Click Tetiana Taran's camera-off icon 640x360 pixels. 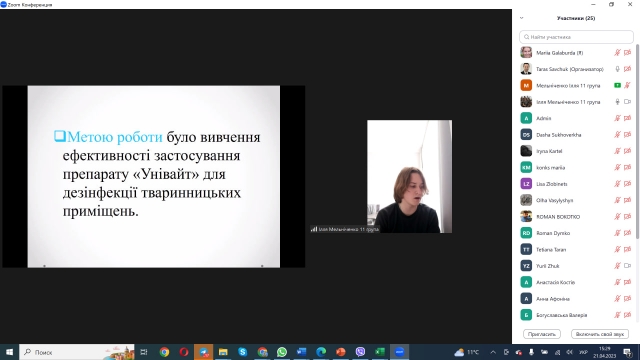627,249
